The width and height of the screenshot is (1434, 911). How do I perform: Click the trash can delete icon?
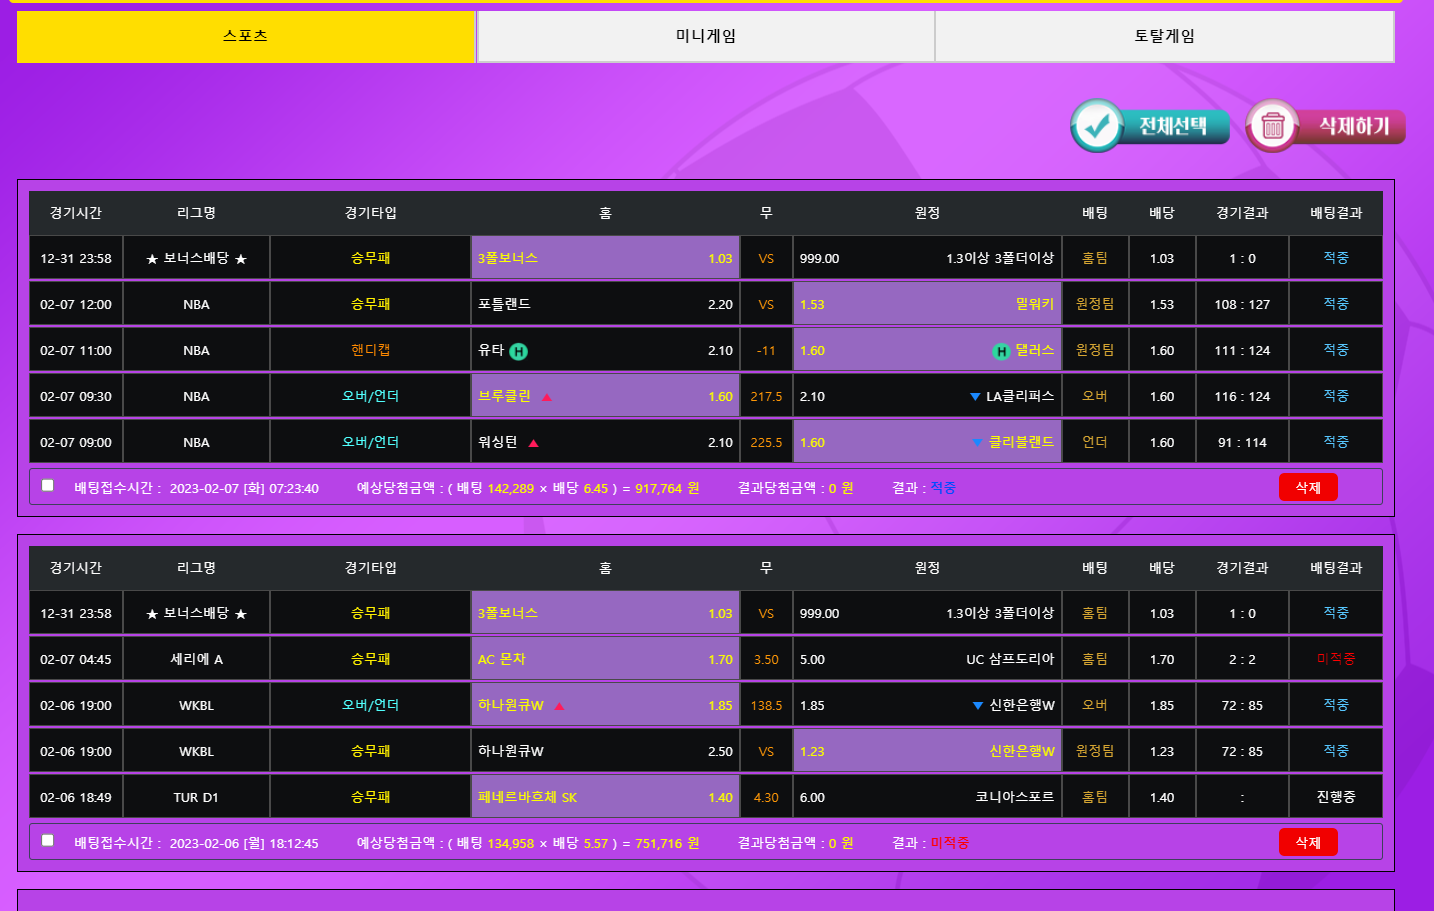click(x=1272, y=126)
